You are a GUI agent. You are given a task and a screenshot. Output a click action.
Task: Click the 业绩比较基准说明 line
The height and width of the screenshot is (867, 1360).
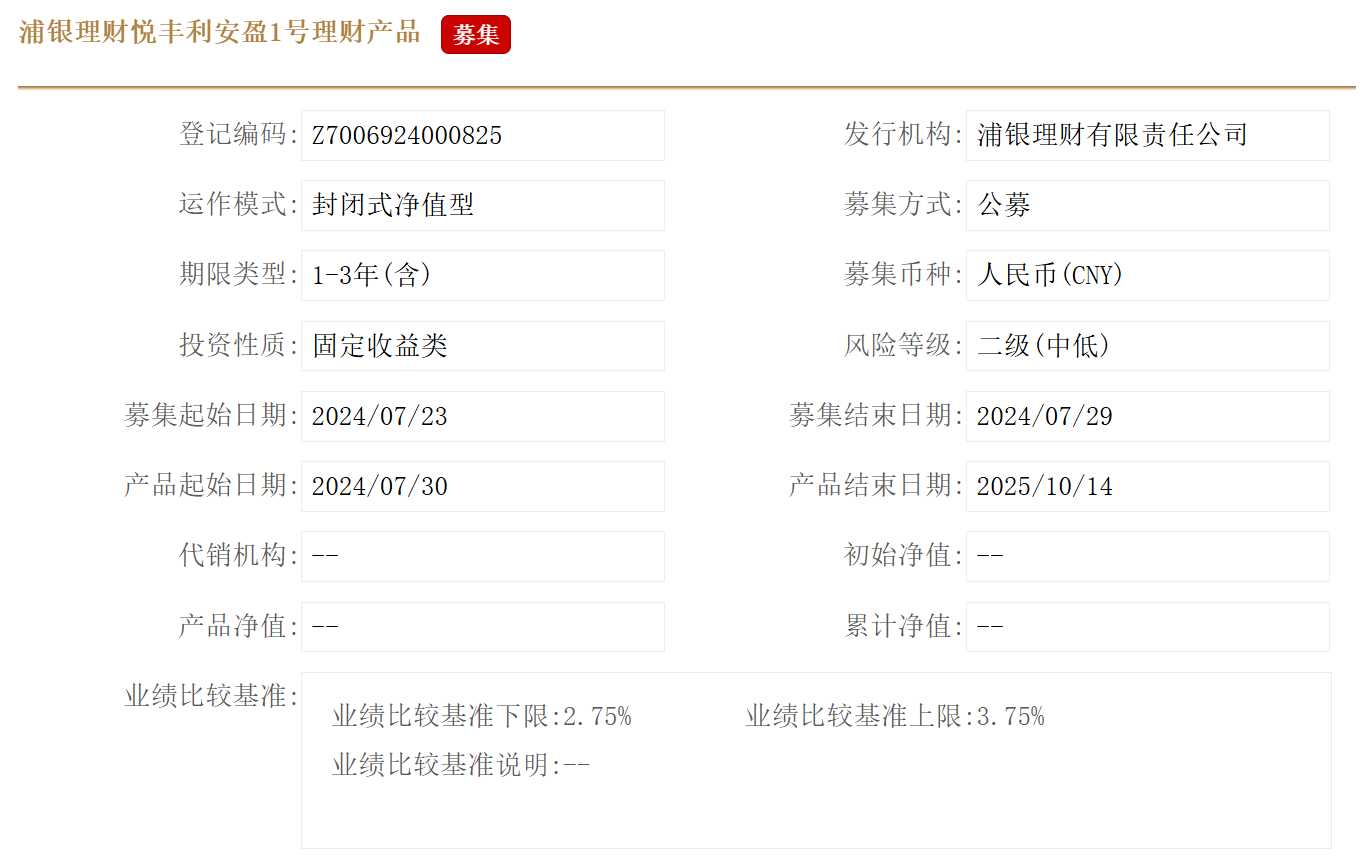[461, 766]
